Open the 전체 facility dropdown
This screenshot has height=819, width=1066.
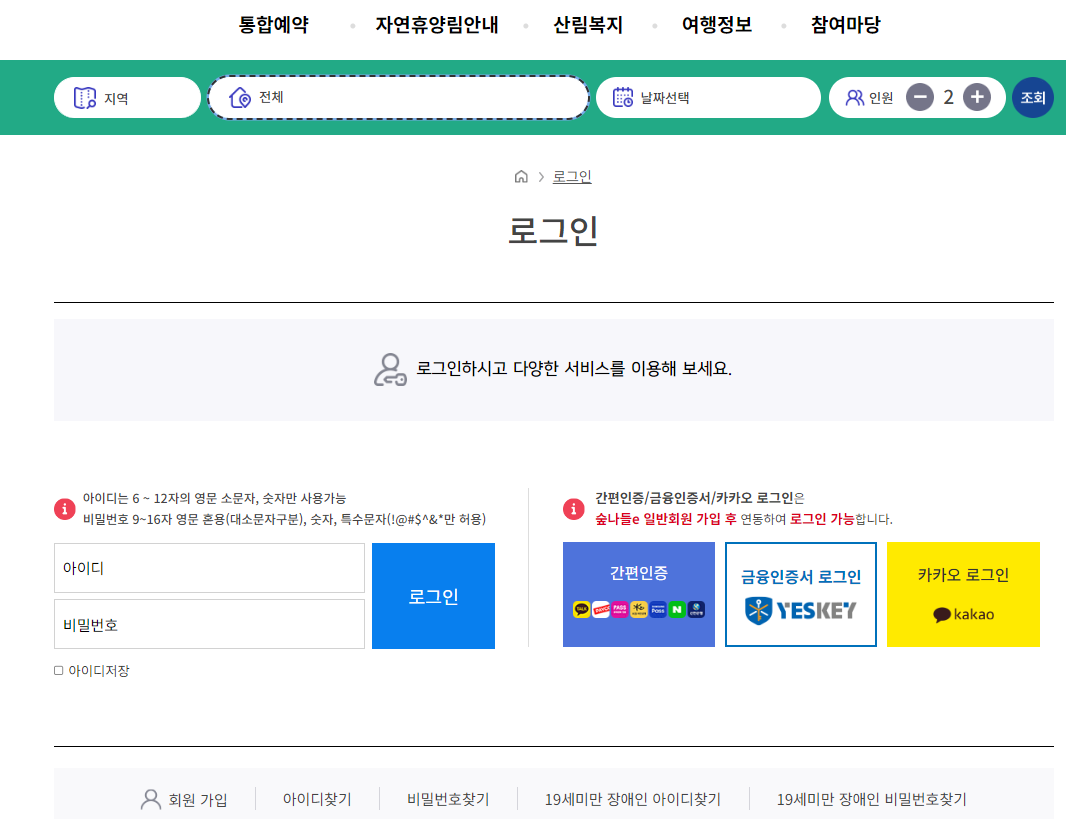tap(398, 97)
